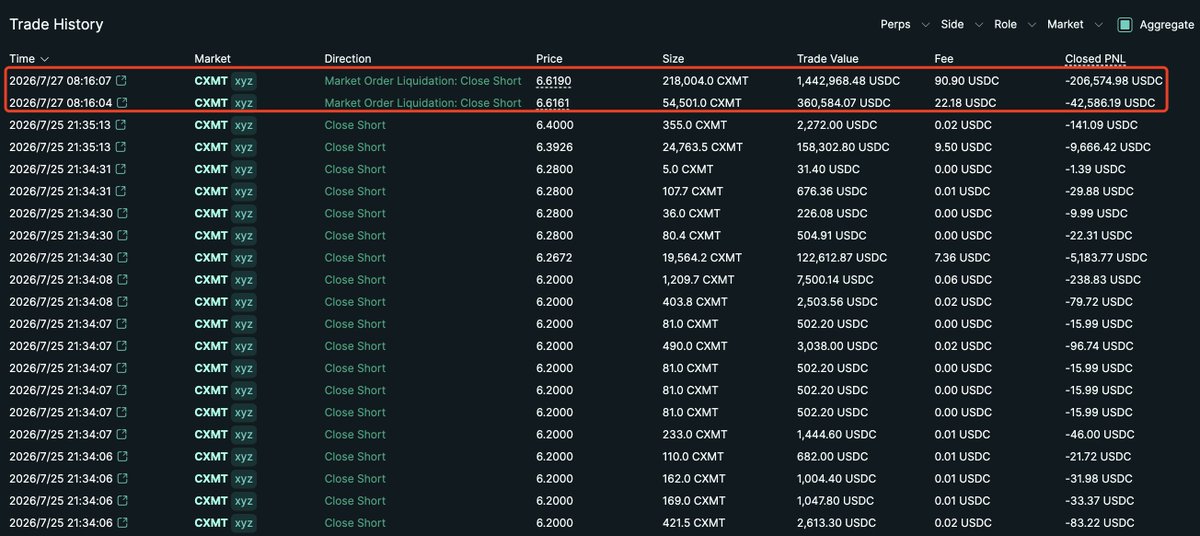Select Close Short on the 355.0 CXMT row
This screenshot has height=536, width=1200.
pyautogui.click(x=355, y=125)
